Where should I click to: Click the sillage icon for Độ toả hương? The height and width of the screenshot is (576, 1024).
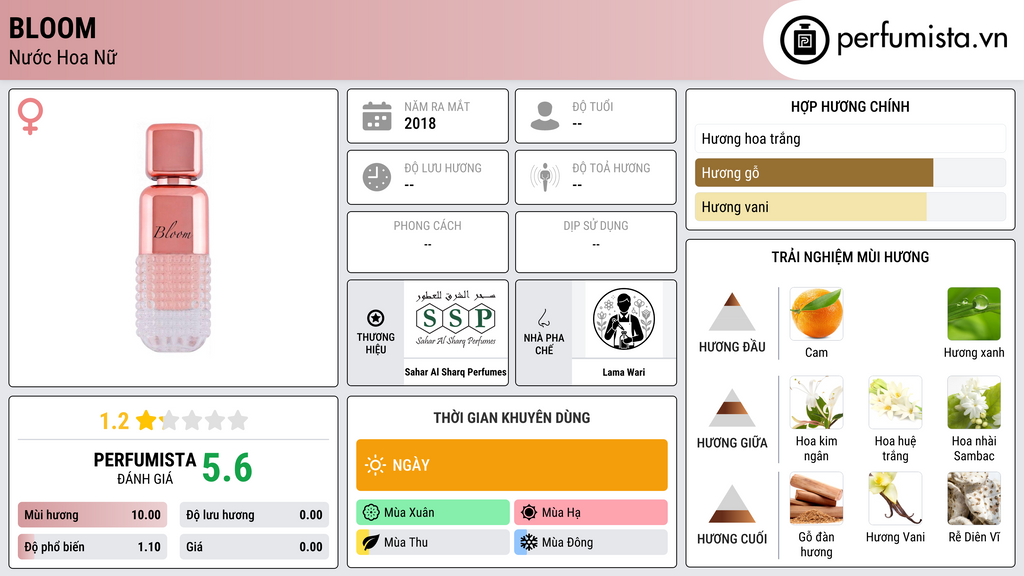click(545, 177)
